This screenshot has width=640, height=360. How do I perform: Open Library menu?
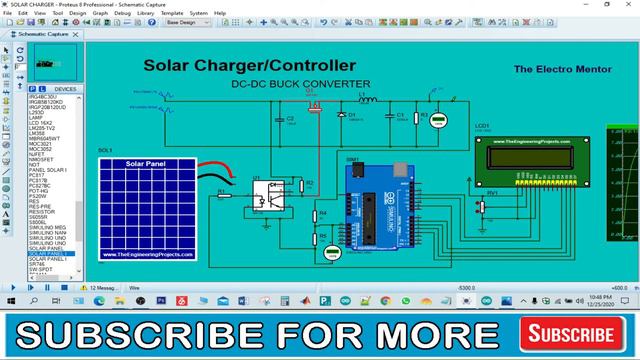pyautogui.click(x=145, y=13)
